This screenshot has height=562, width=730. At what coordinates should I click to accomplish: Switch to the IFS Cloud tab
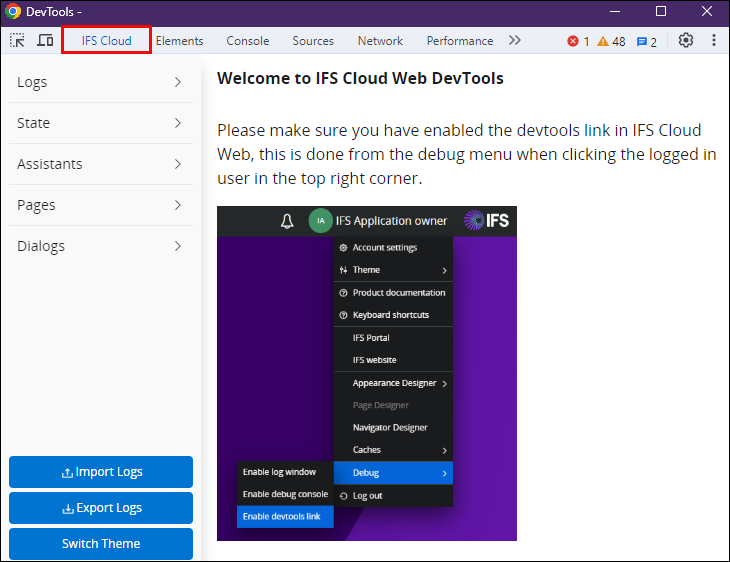point(106,41)
